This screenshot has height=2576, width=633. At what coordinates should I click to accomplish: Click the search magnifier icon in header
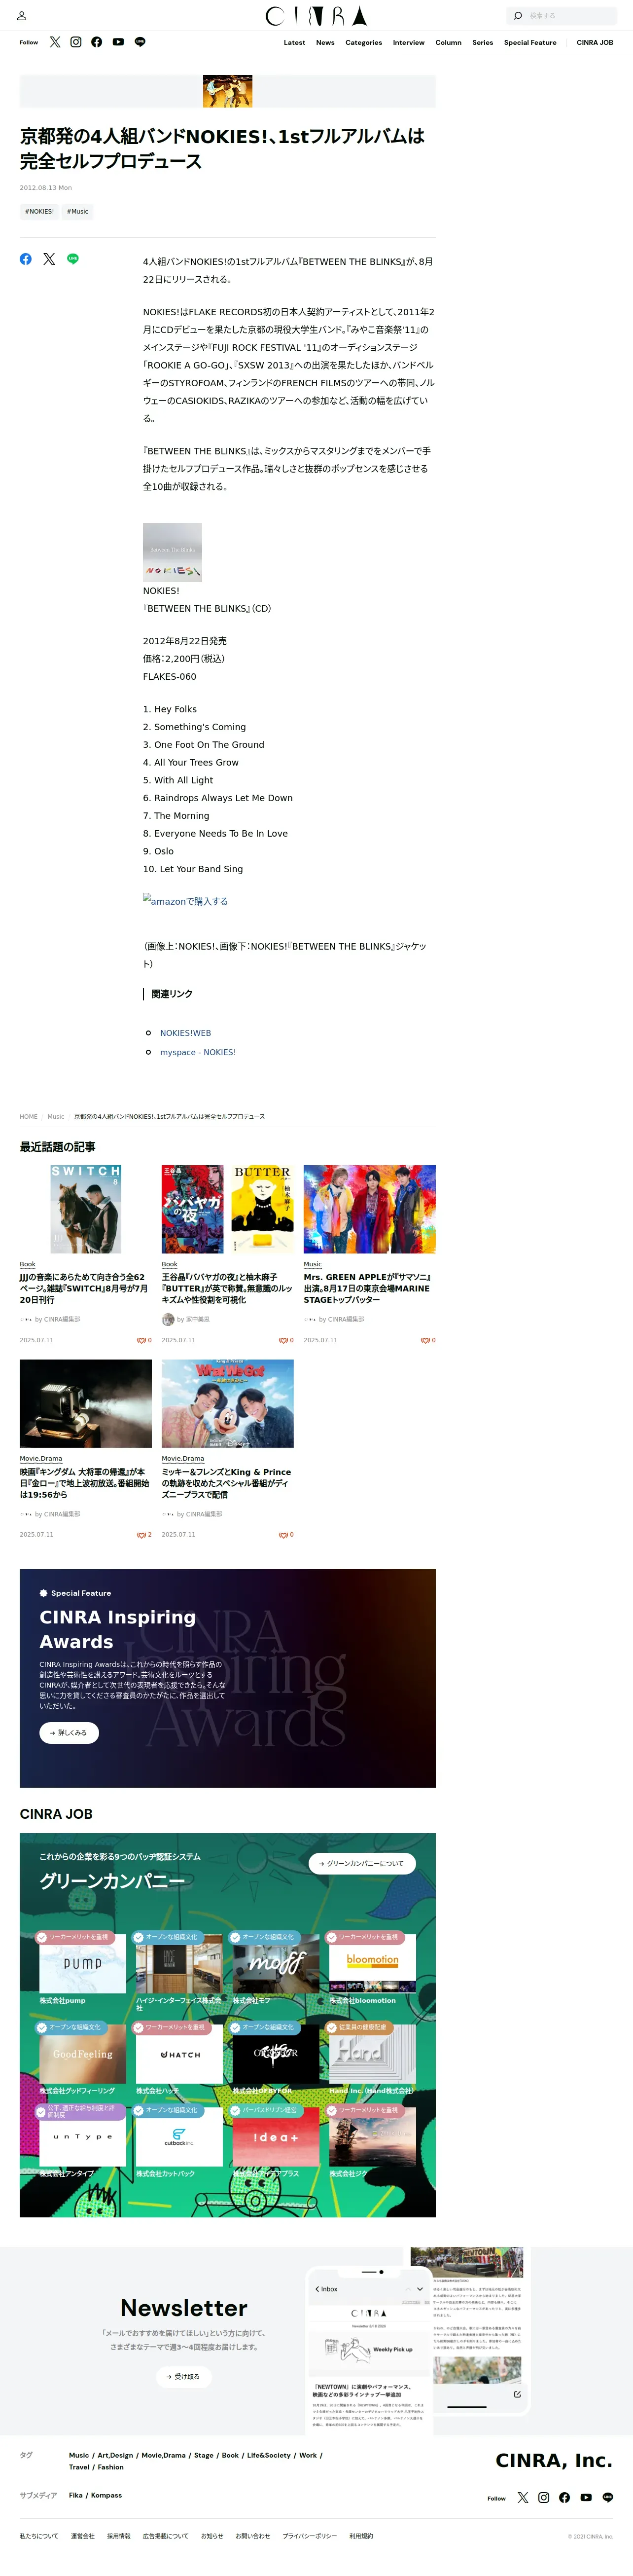(x=517, y=16)
